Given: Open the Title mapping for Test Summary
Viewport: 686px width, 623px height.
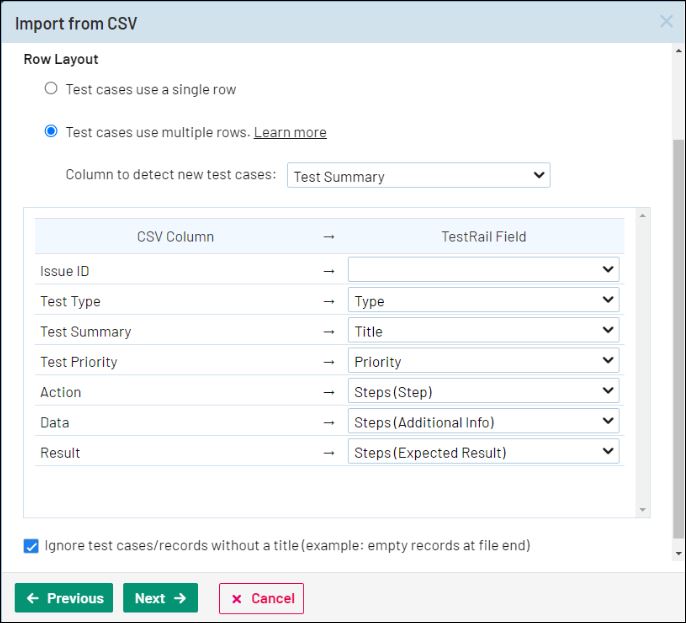Looking at the screenshot, I should coord(483,331).
